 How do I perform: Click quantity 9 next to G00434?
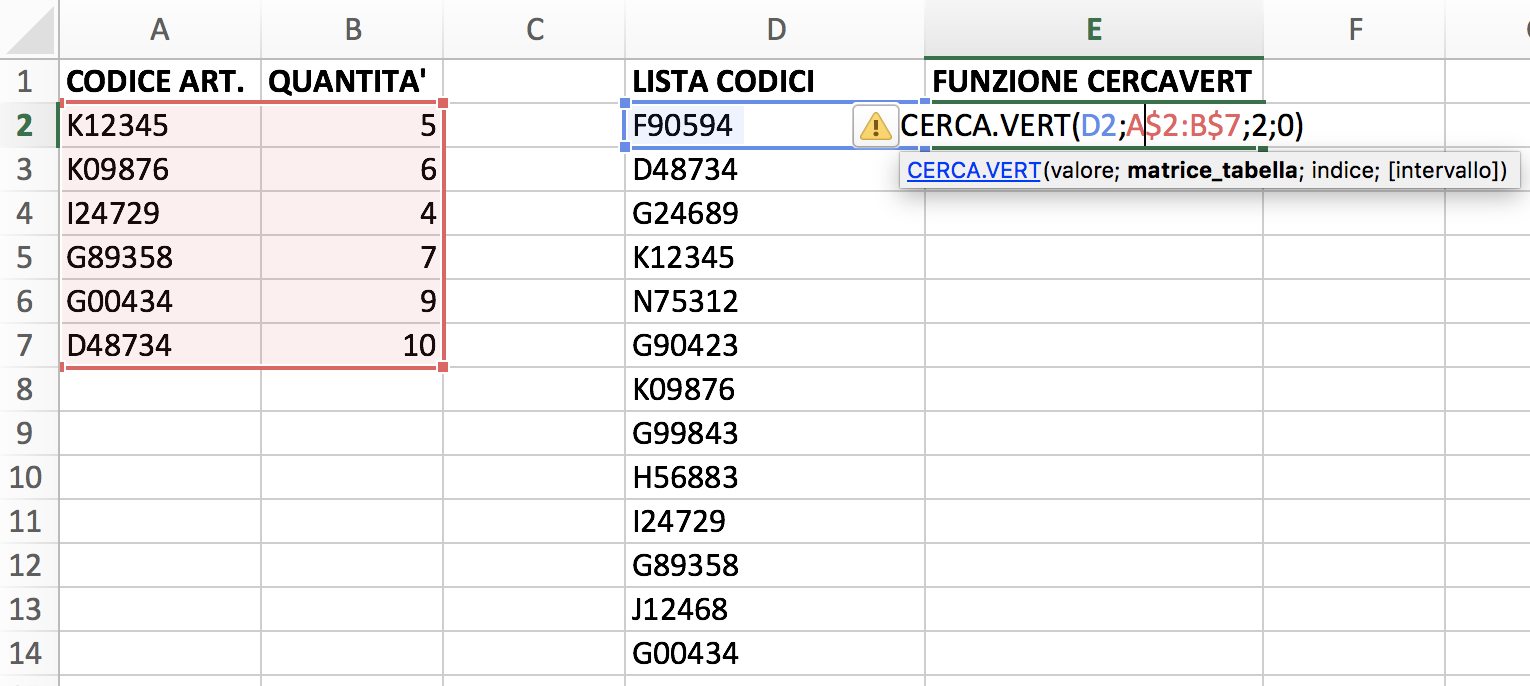point(352,301)
